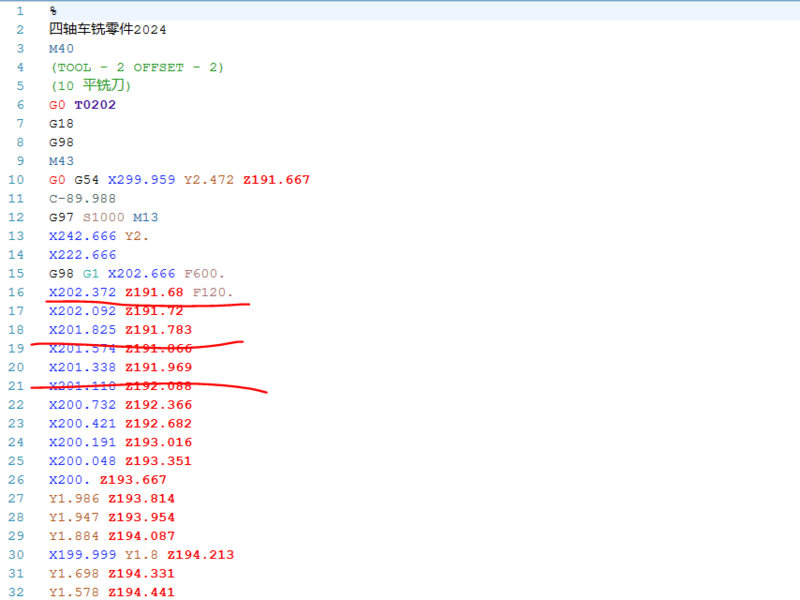The height and width of the screenshot is (600, 800).
Task: Click the comment (10 平铣刀)
Action: coord(91,86)
